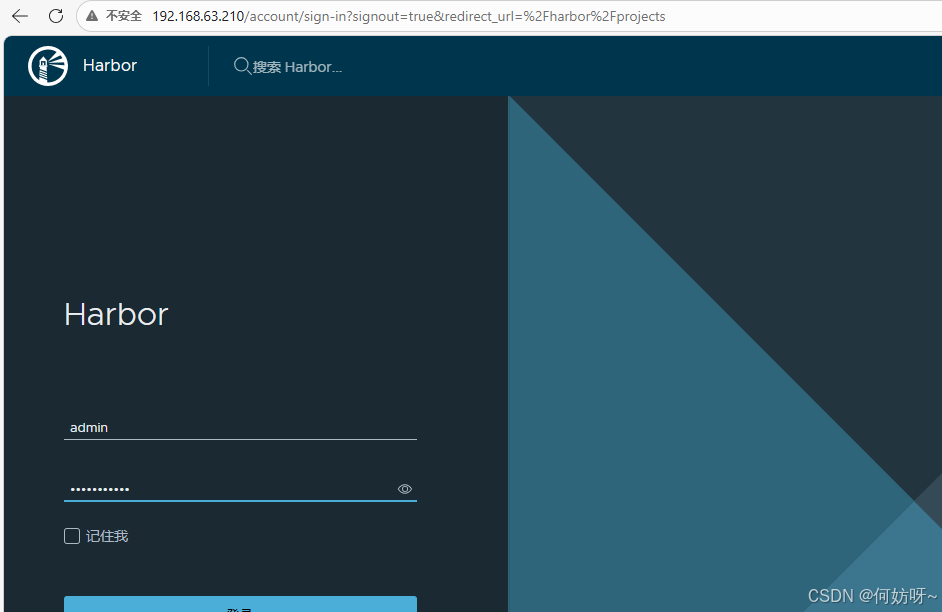The height and width of the screenshot is (612, 942).
Task: Click the 记住我 label text
Action: (x=107, y=536)
